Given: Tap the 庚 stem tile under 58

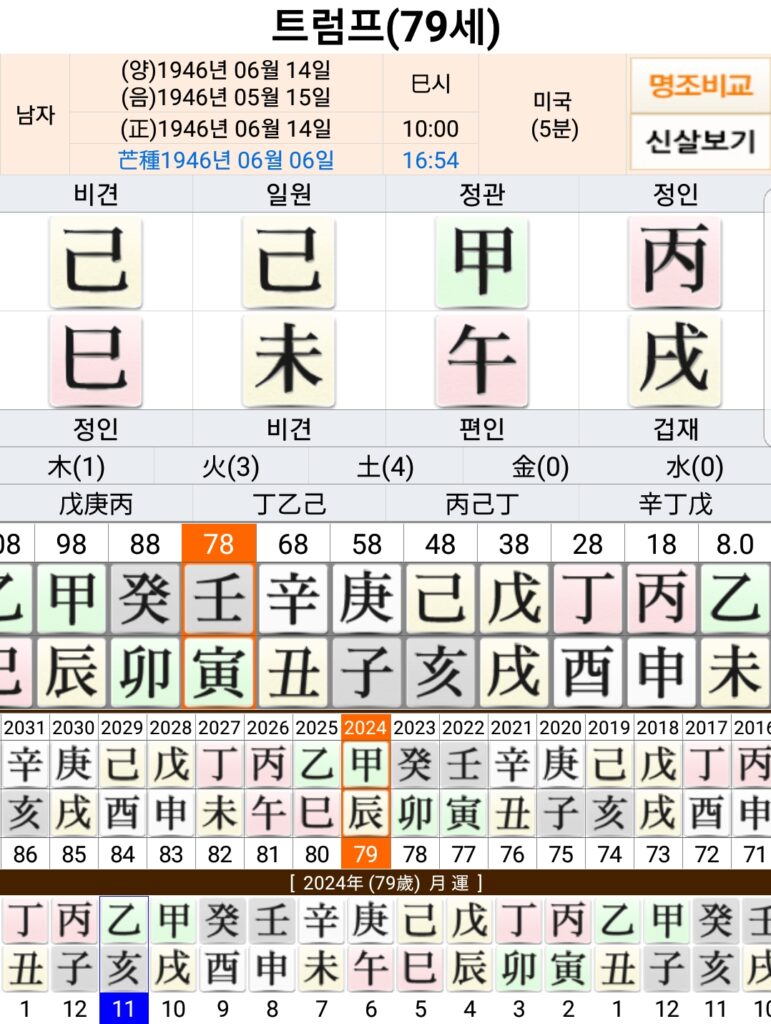Looking at the screenshot, I should tap(366, 599).
